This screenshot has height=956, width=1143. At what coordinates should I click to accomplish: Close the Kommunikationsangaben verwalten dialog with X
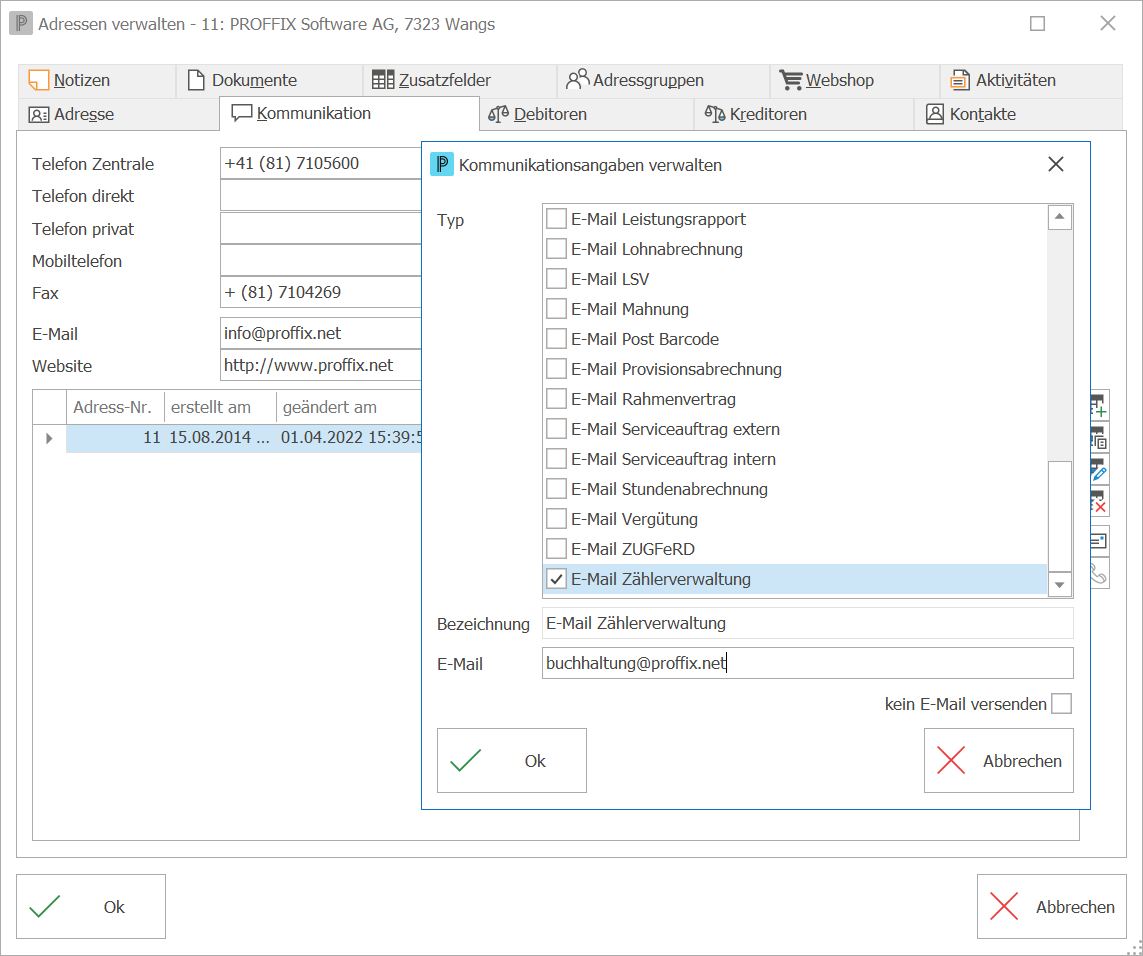[x=1056, y=165]
